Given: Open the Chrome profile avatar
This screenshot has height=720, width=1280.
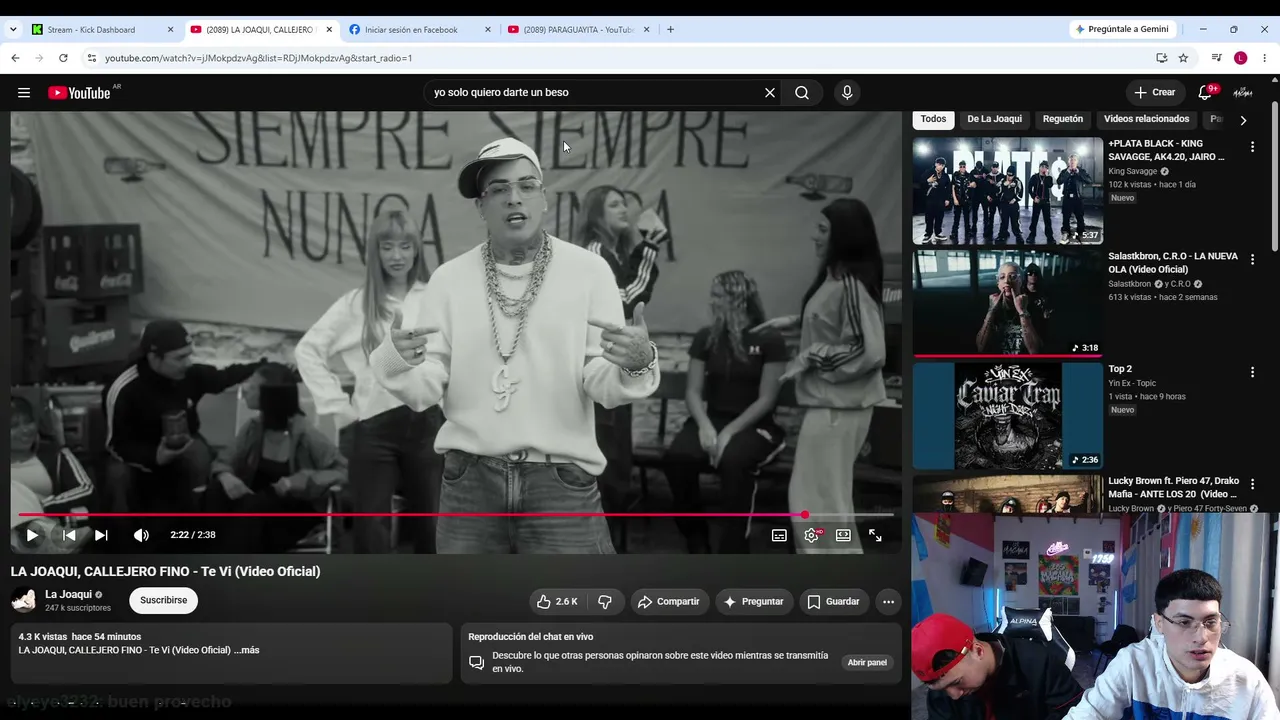Looking at the screenshot, I should (x=1241, y=58).
